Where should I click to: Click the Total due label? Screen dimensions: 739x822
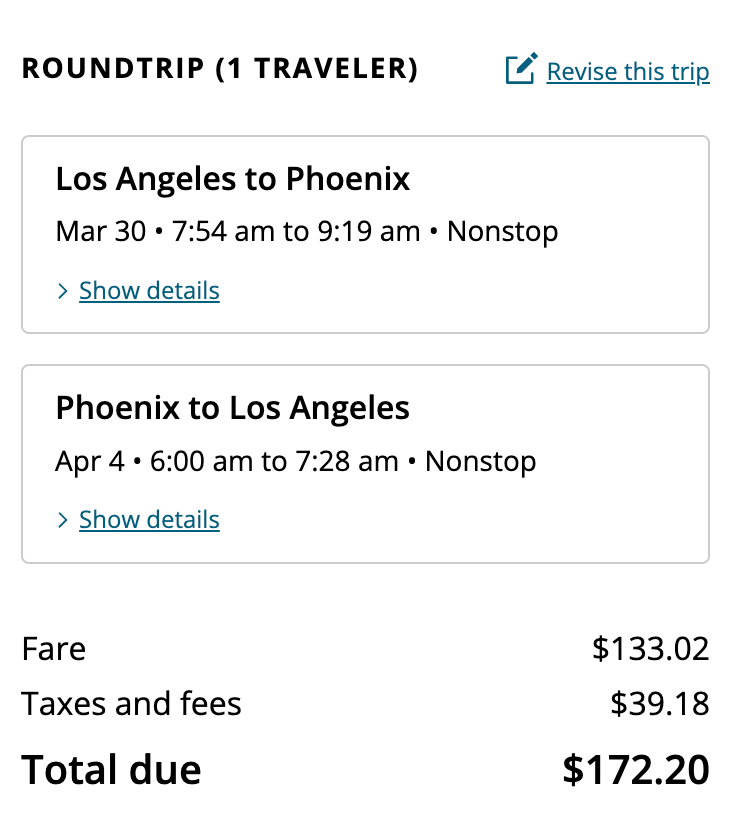pos(111,770)
